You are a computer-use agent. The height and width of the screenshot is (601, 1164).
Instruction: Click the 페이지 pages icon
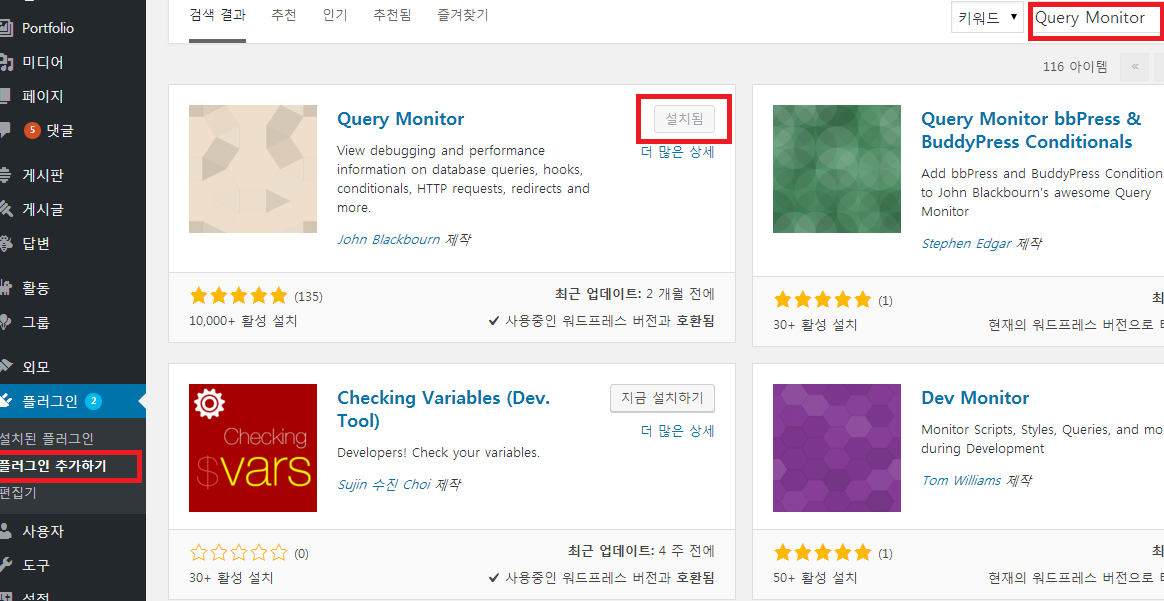[4, 96]
